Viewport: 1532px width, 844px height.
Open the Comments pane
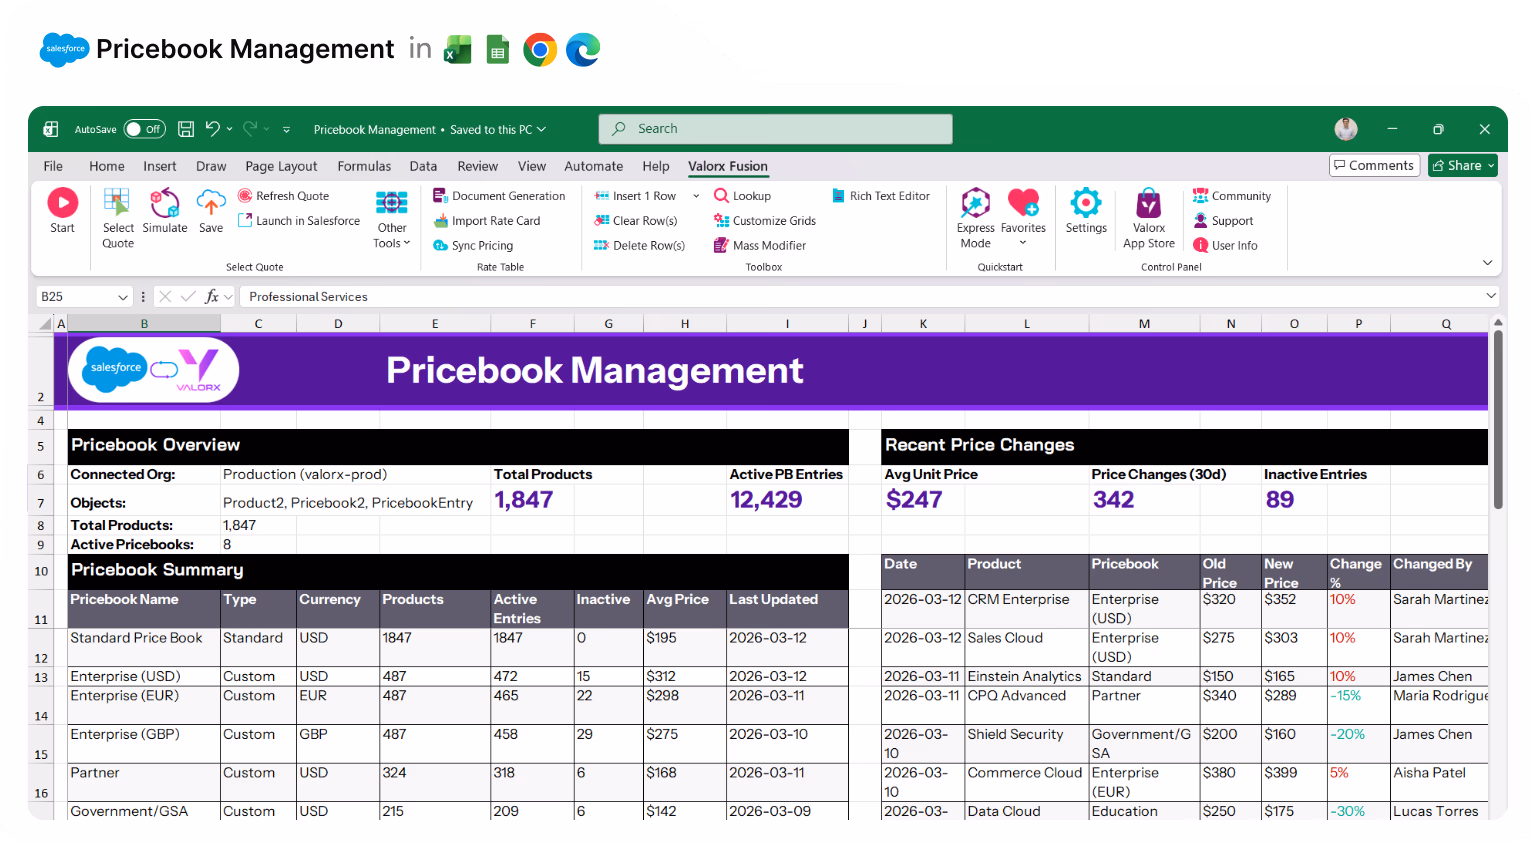click(x=1374, y=165)
